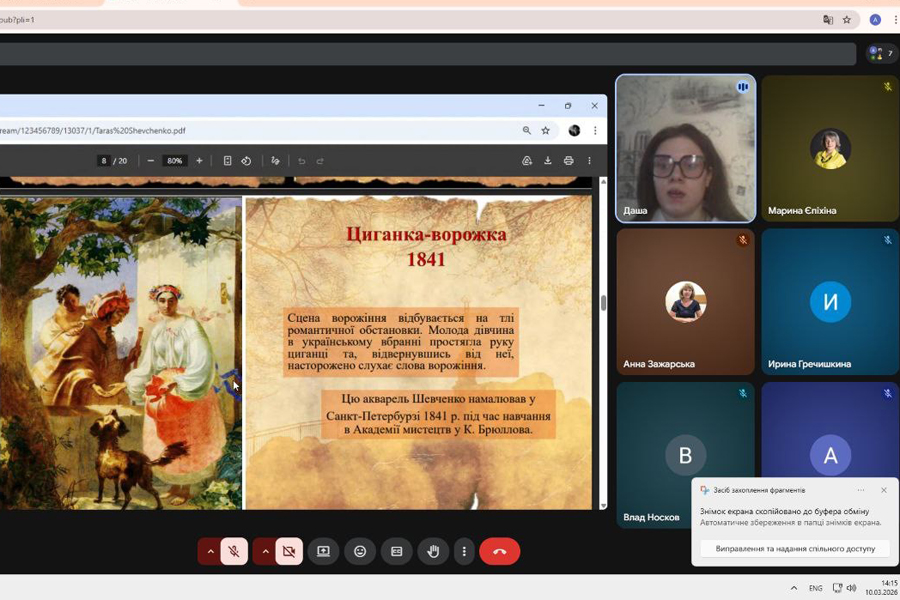Screen dimensions: 900x600
Task: Toggle the camera on/off button
Action: [289, 551]
